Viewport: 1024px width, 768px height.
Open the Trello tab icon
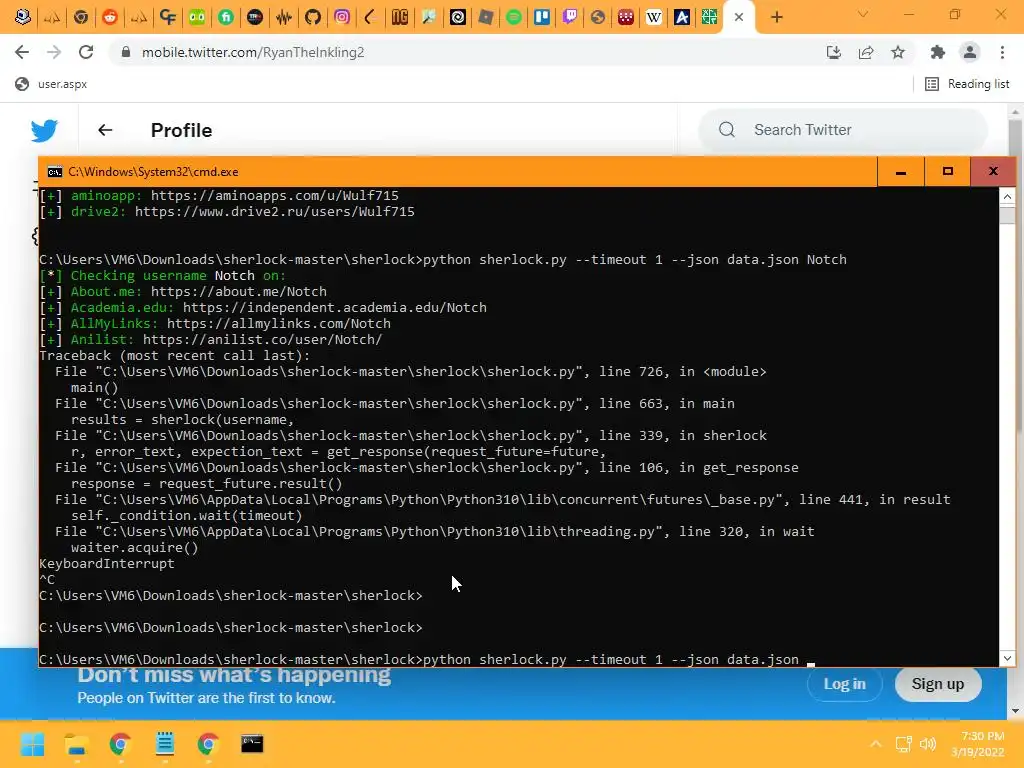[x=542, y=17]
